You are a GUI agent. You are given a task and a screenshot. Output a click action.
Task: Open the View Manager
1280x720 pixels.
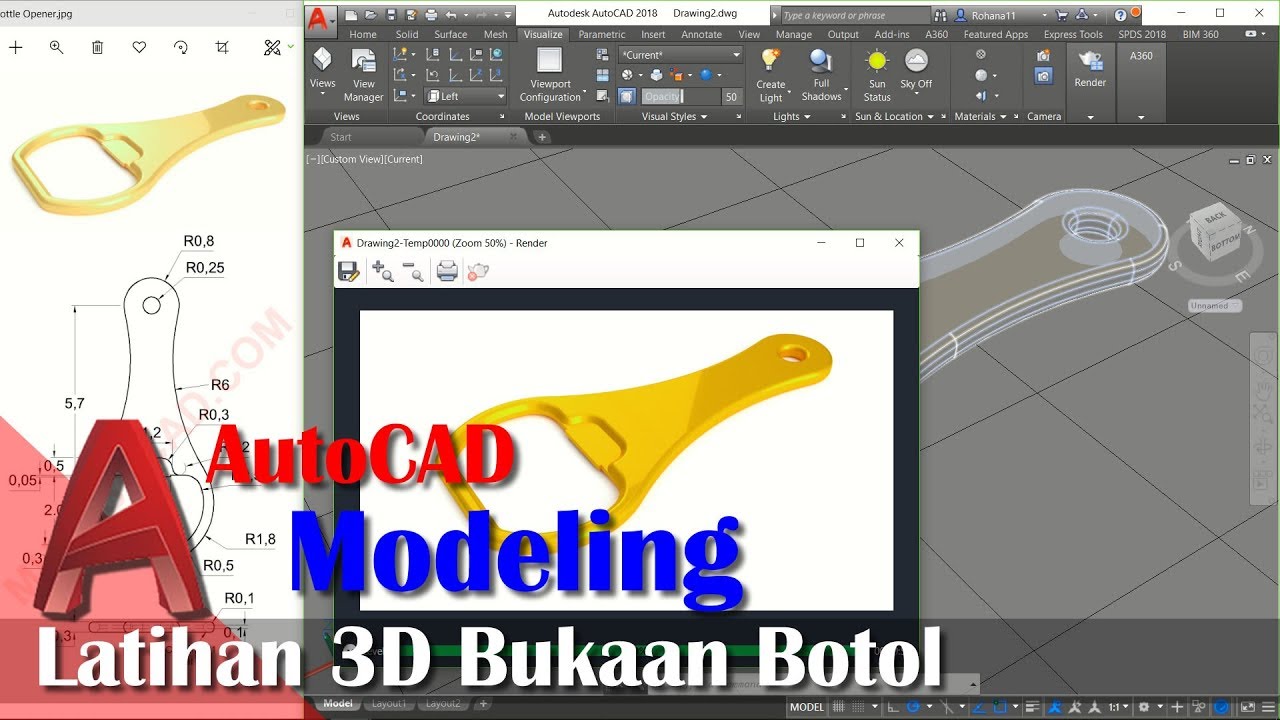pos(364,76)
